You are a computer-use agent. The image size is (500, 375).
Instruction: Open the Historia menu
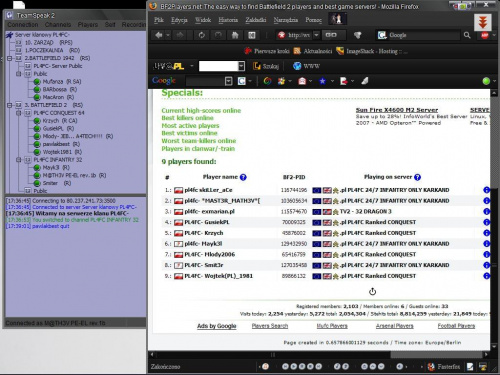[228, 20]
